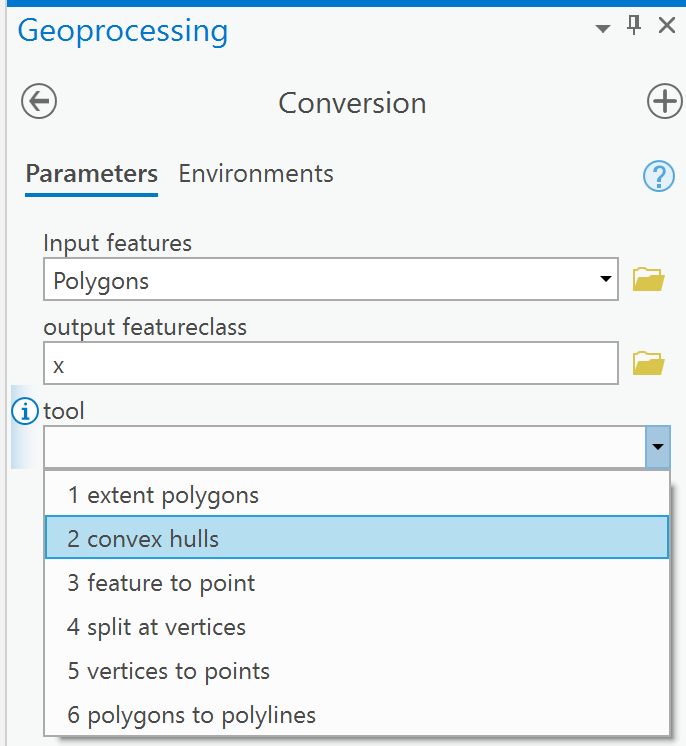
Task: Click the back arrow icon
Action: click(39, 101)
